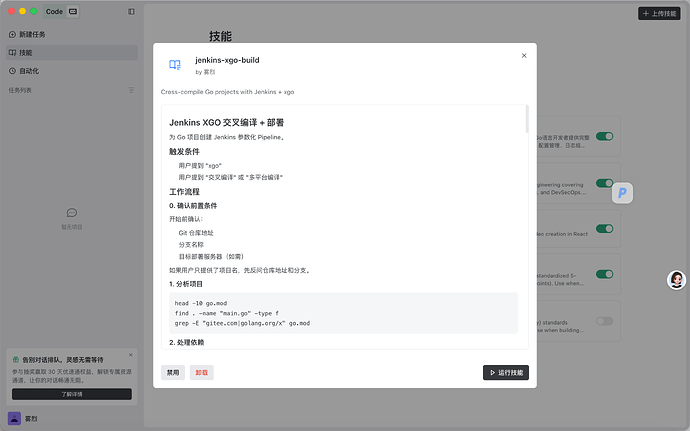Click the description Cross-compile Go projects with Jenkins + xgo
Screen dimensions: 690x431
click(x=228, y=92)
